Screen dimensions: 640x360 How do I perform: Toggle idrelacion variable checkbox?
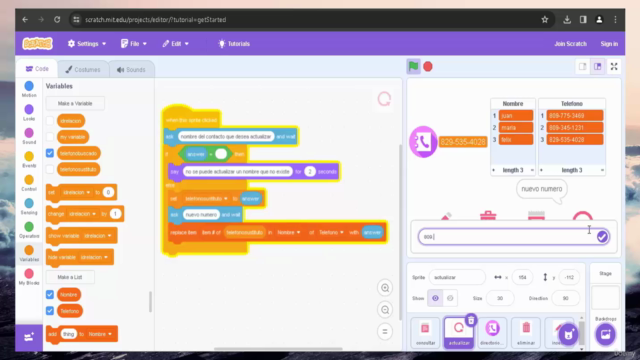click(50, 121)
